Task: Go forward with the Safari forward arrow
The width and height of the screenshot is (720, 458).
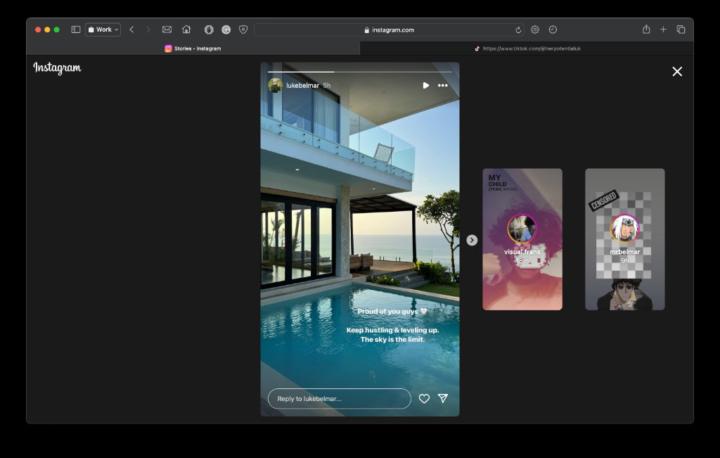Action: pos(148,29)
